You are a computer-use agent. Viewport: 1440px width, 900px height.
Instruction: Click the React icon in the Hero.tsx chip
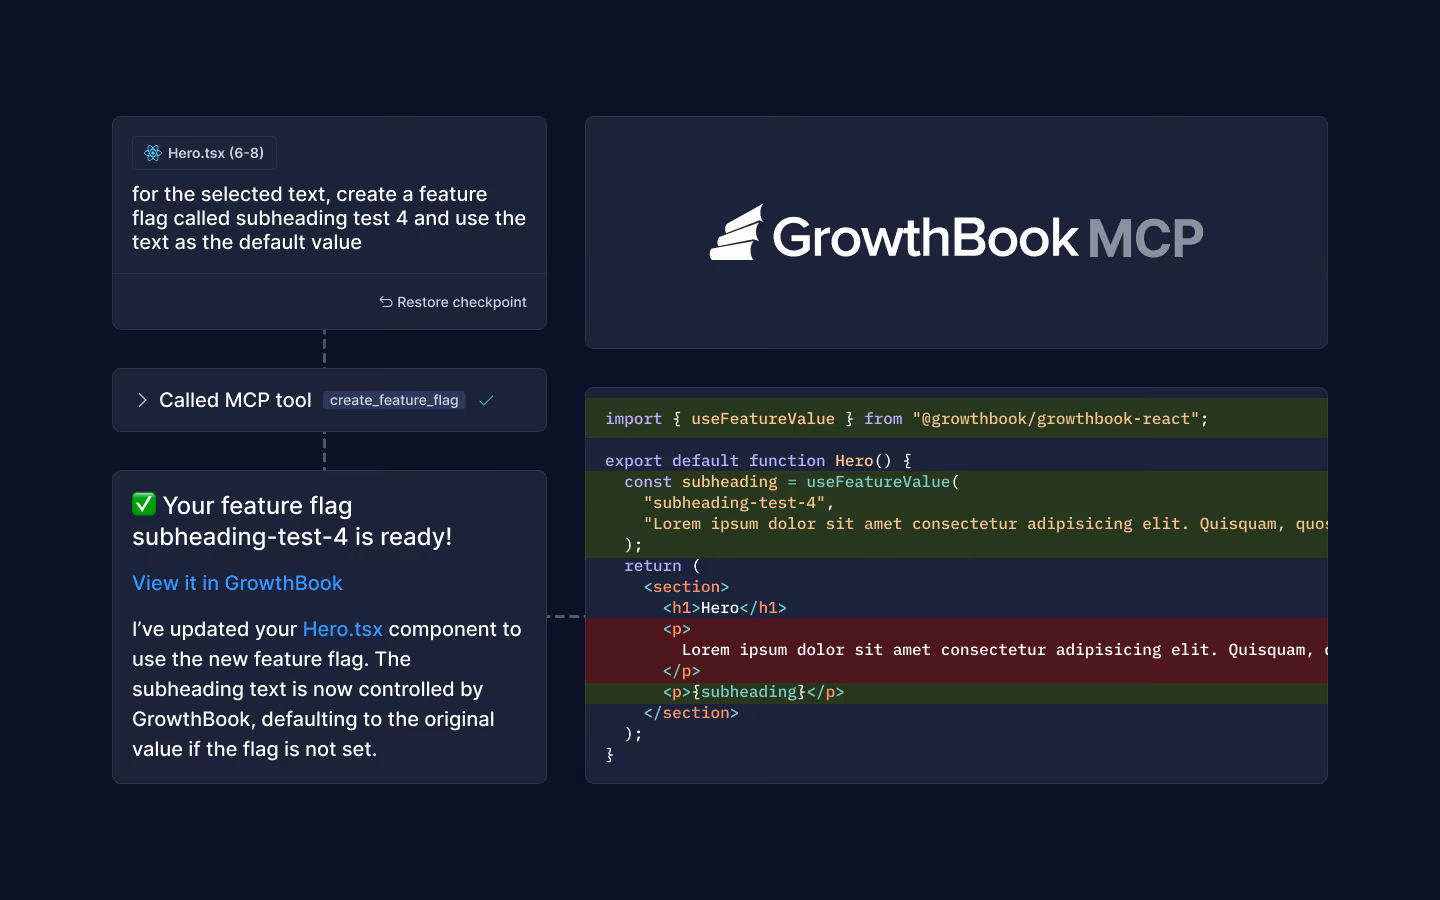click(152, 153)
